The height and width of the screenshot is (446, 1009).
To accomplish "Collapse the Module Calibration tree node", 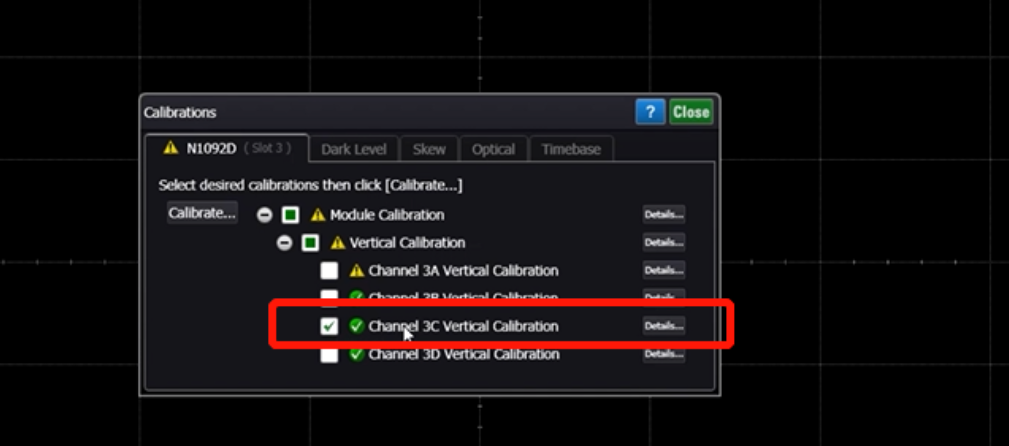I will [265, 215].
